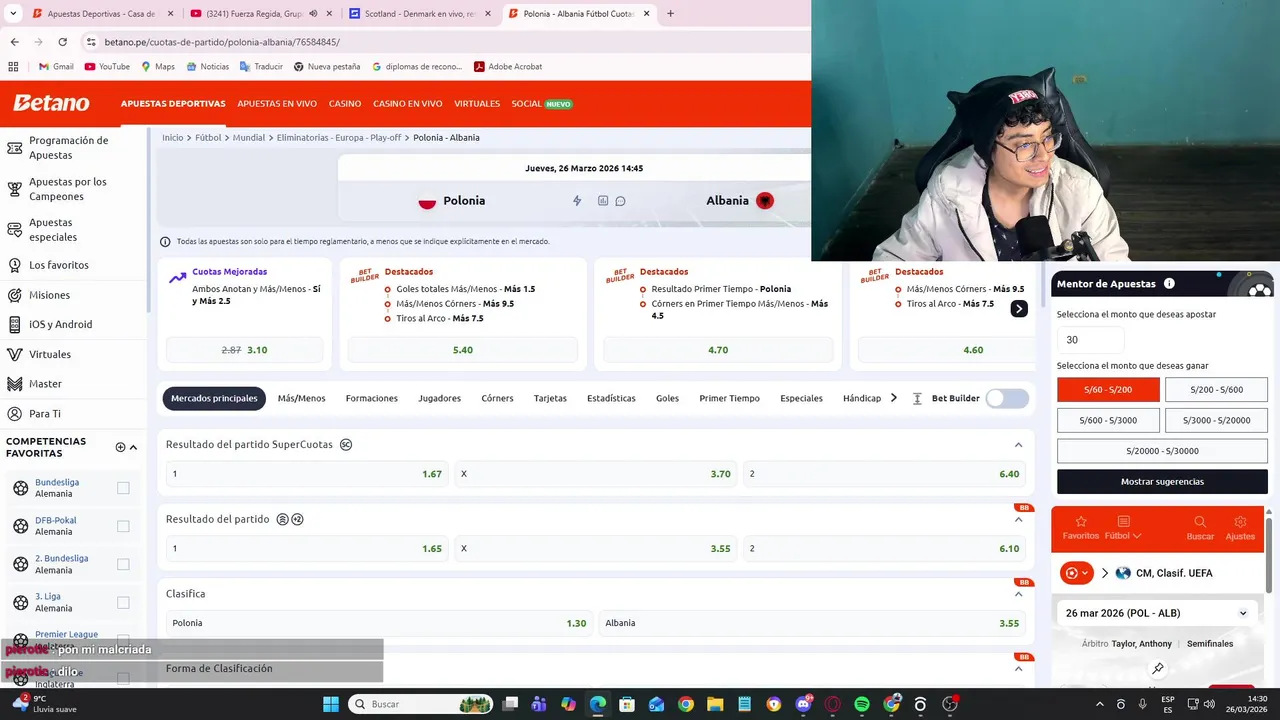
Task: Select the draw X odds 3.55
Action: coord(595,548)
